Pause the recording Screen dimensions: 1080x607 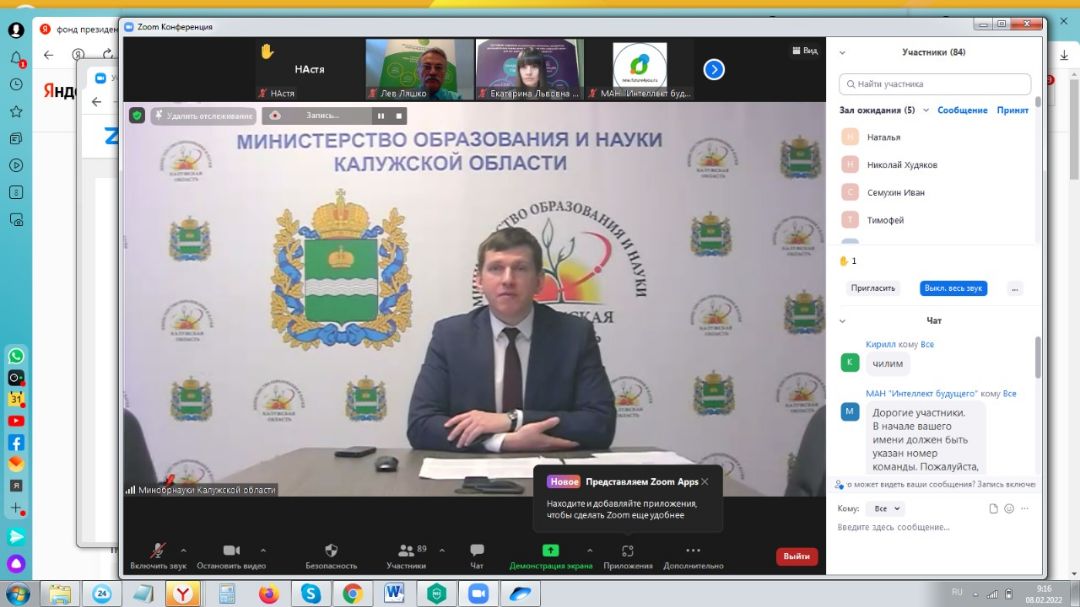point(381,116)
